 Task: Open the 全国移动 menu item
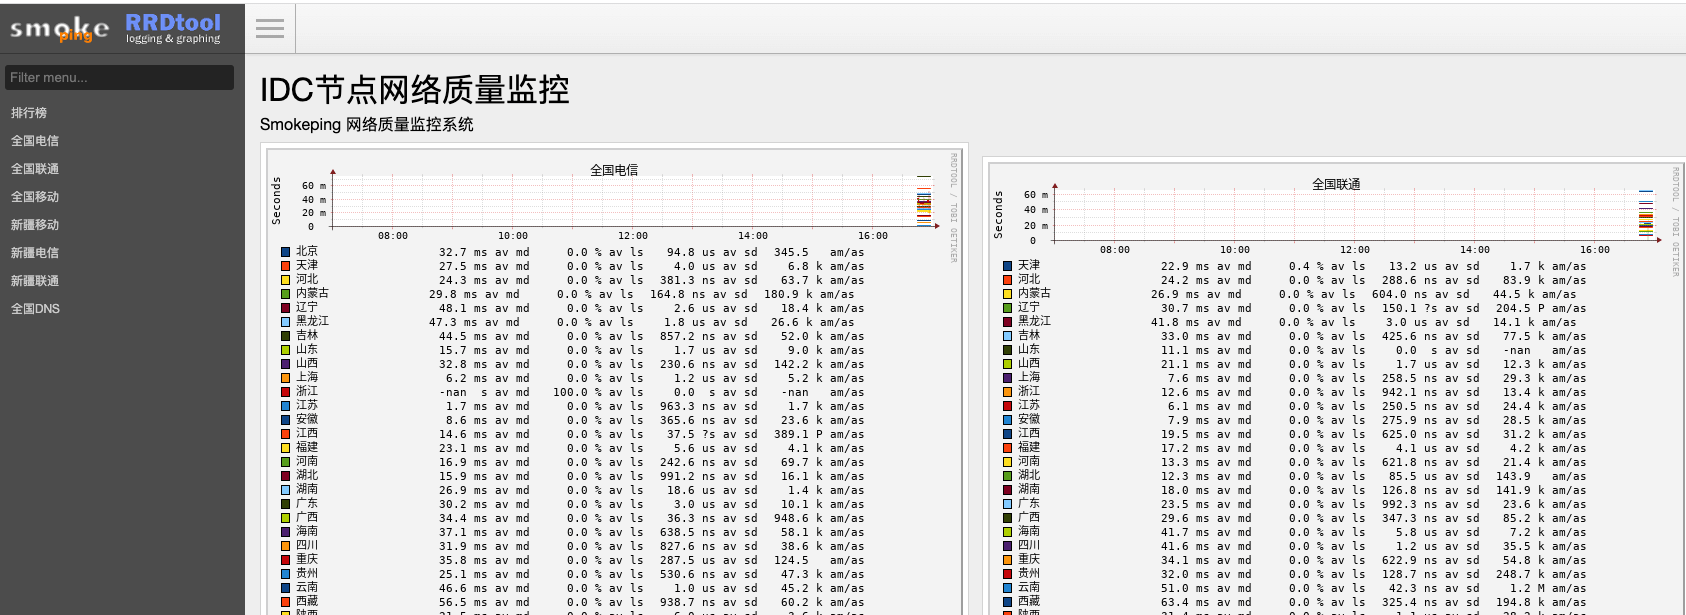(35, 197)
